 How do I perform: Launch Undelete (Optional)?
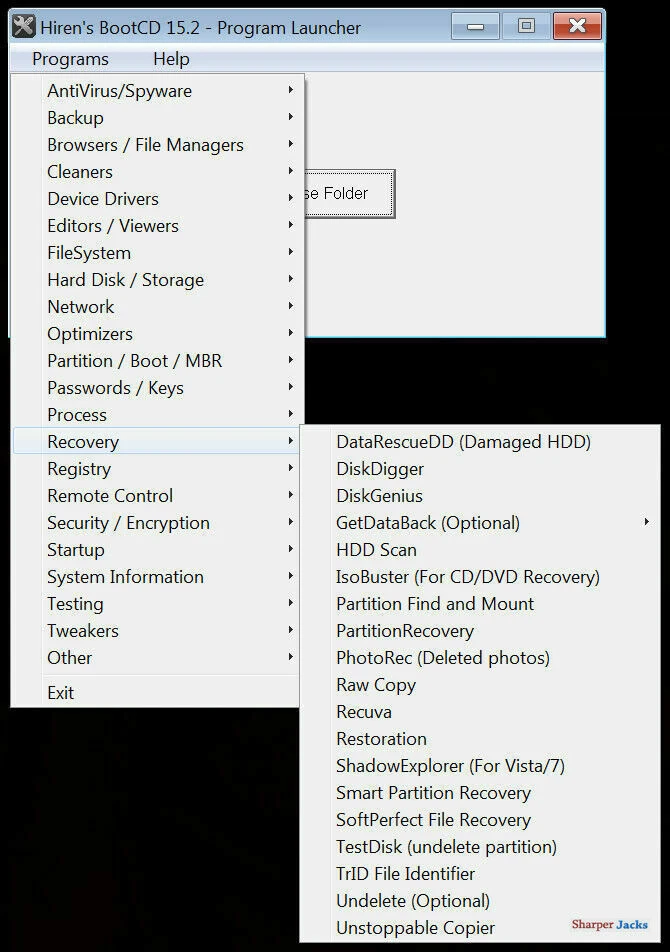[479, 901]
